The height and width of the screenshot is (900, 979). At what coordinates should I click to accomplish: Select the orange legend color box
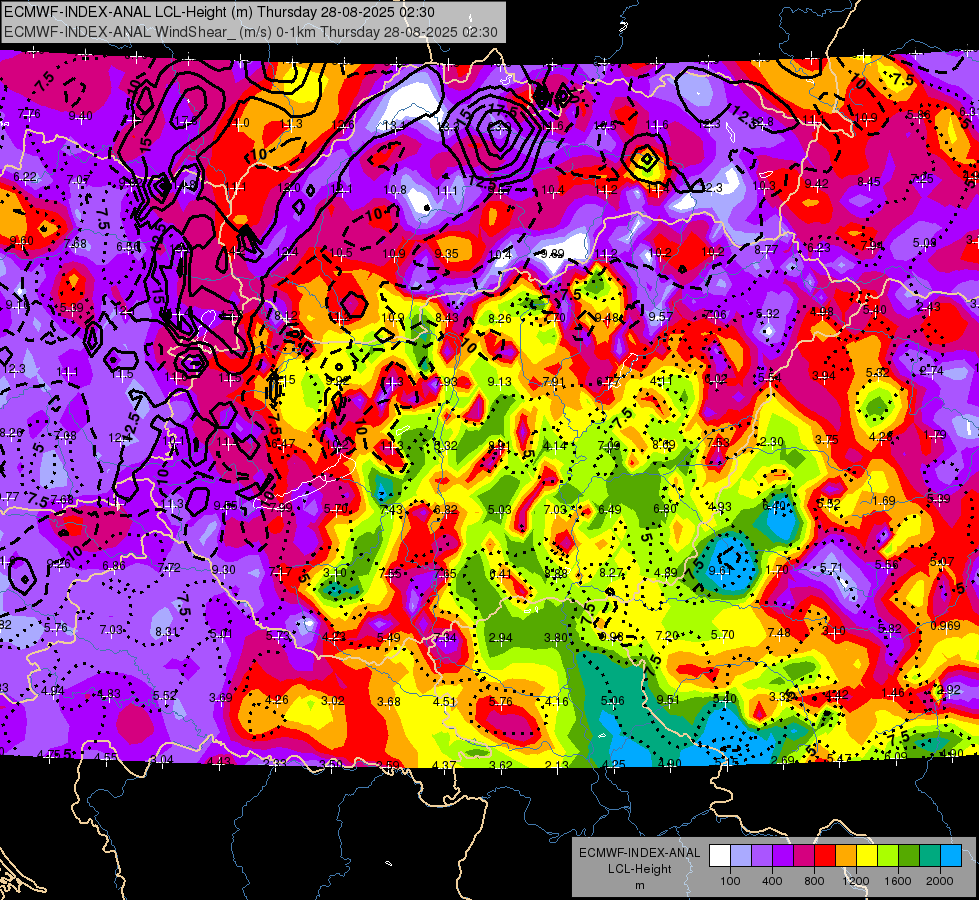(846, 856)
